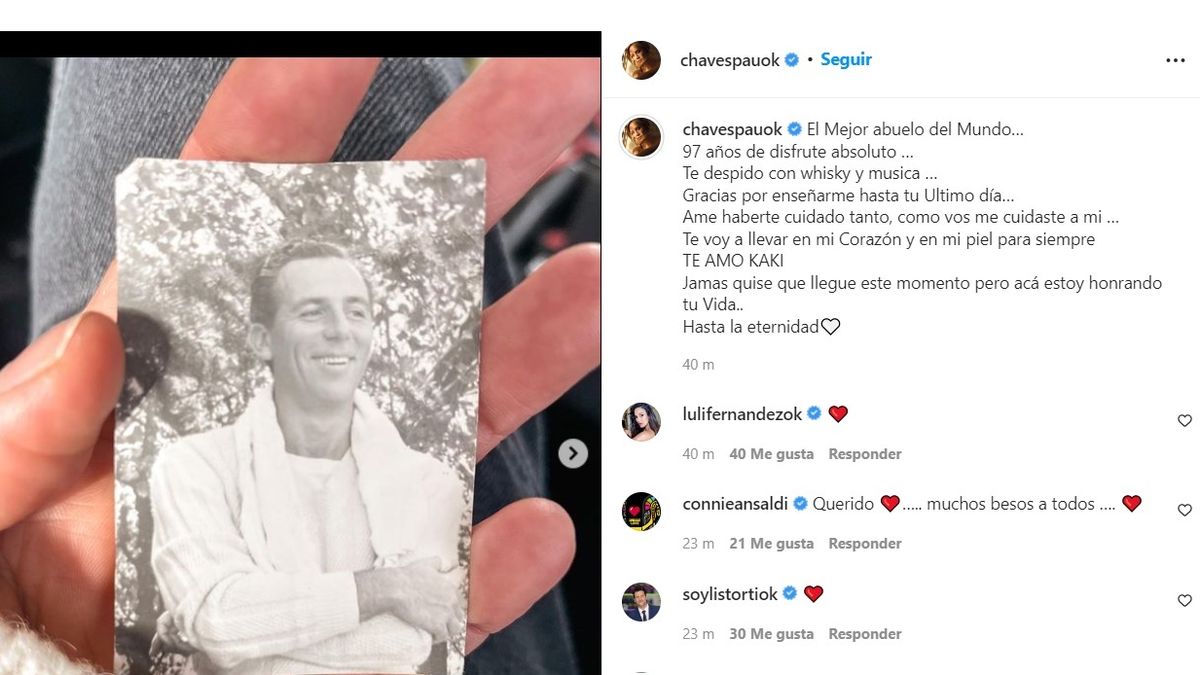This screenshot has height=675, width=1200.
Task: Like soylistortiok's comment with heart icon
Action: tap(1184, 601)
